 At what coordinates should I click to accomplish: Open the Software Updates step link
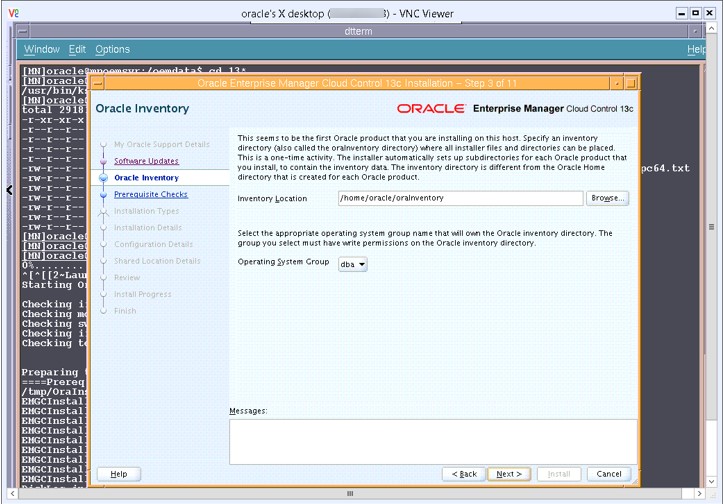(x=146, y=161)
